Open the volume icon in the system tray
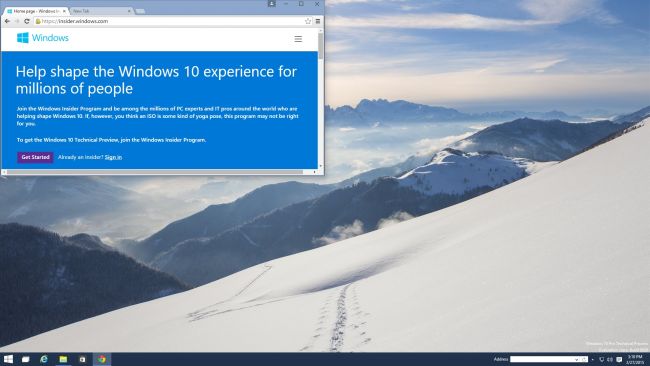This screenshot has height=366, width=650. (610, 359)
